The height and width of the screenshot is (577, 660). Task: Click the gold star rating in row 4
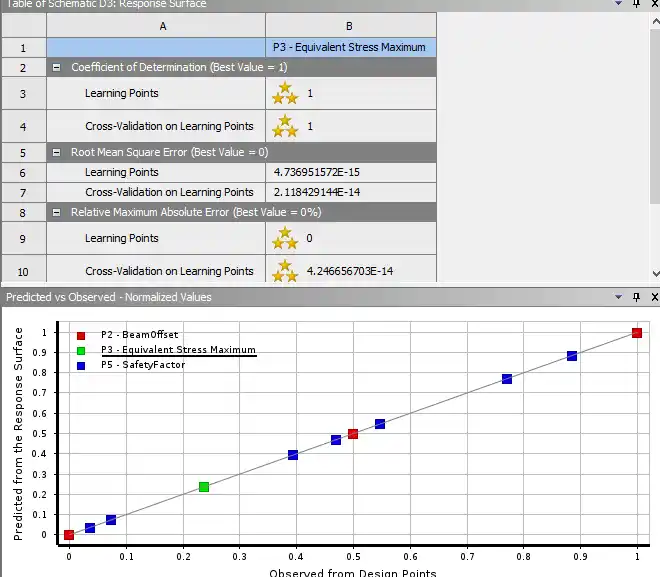pos(285,126)
